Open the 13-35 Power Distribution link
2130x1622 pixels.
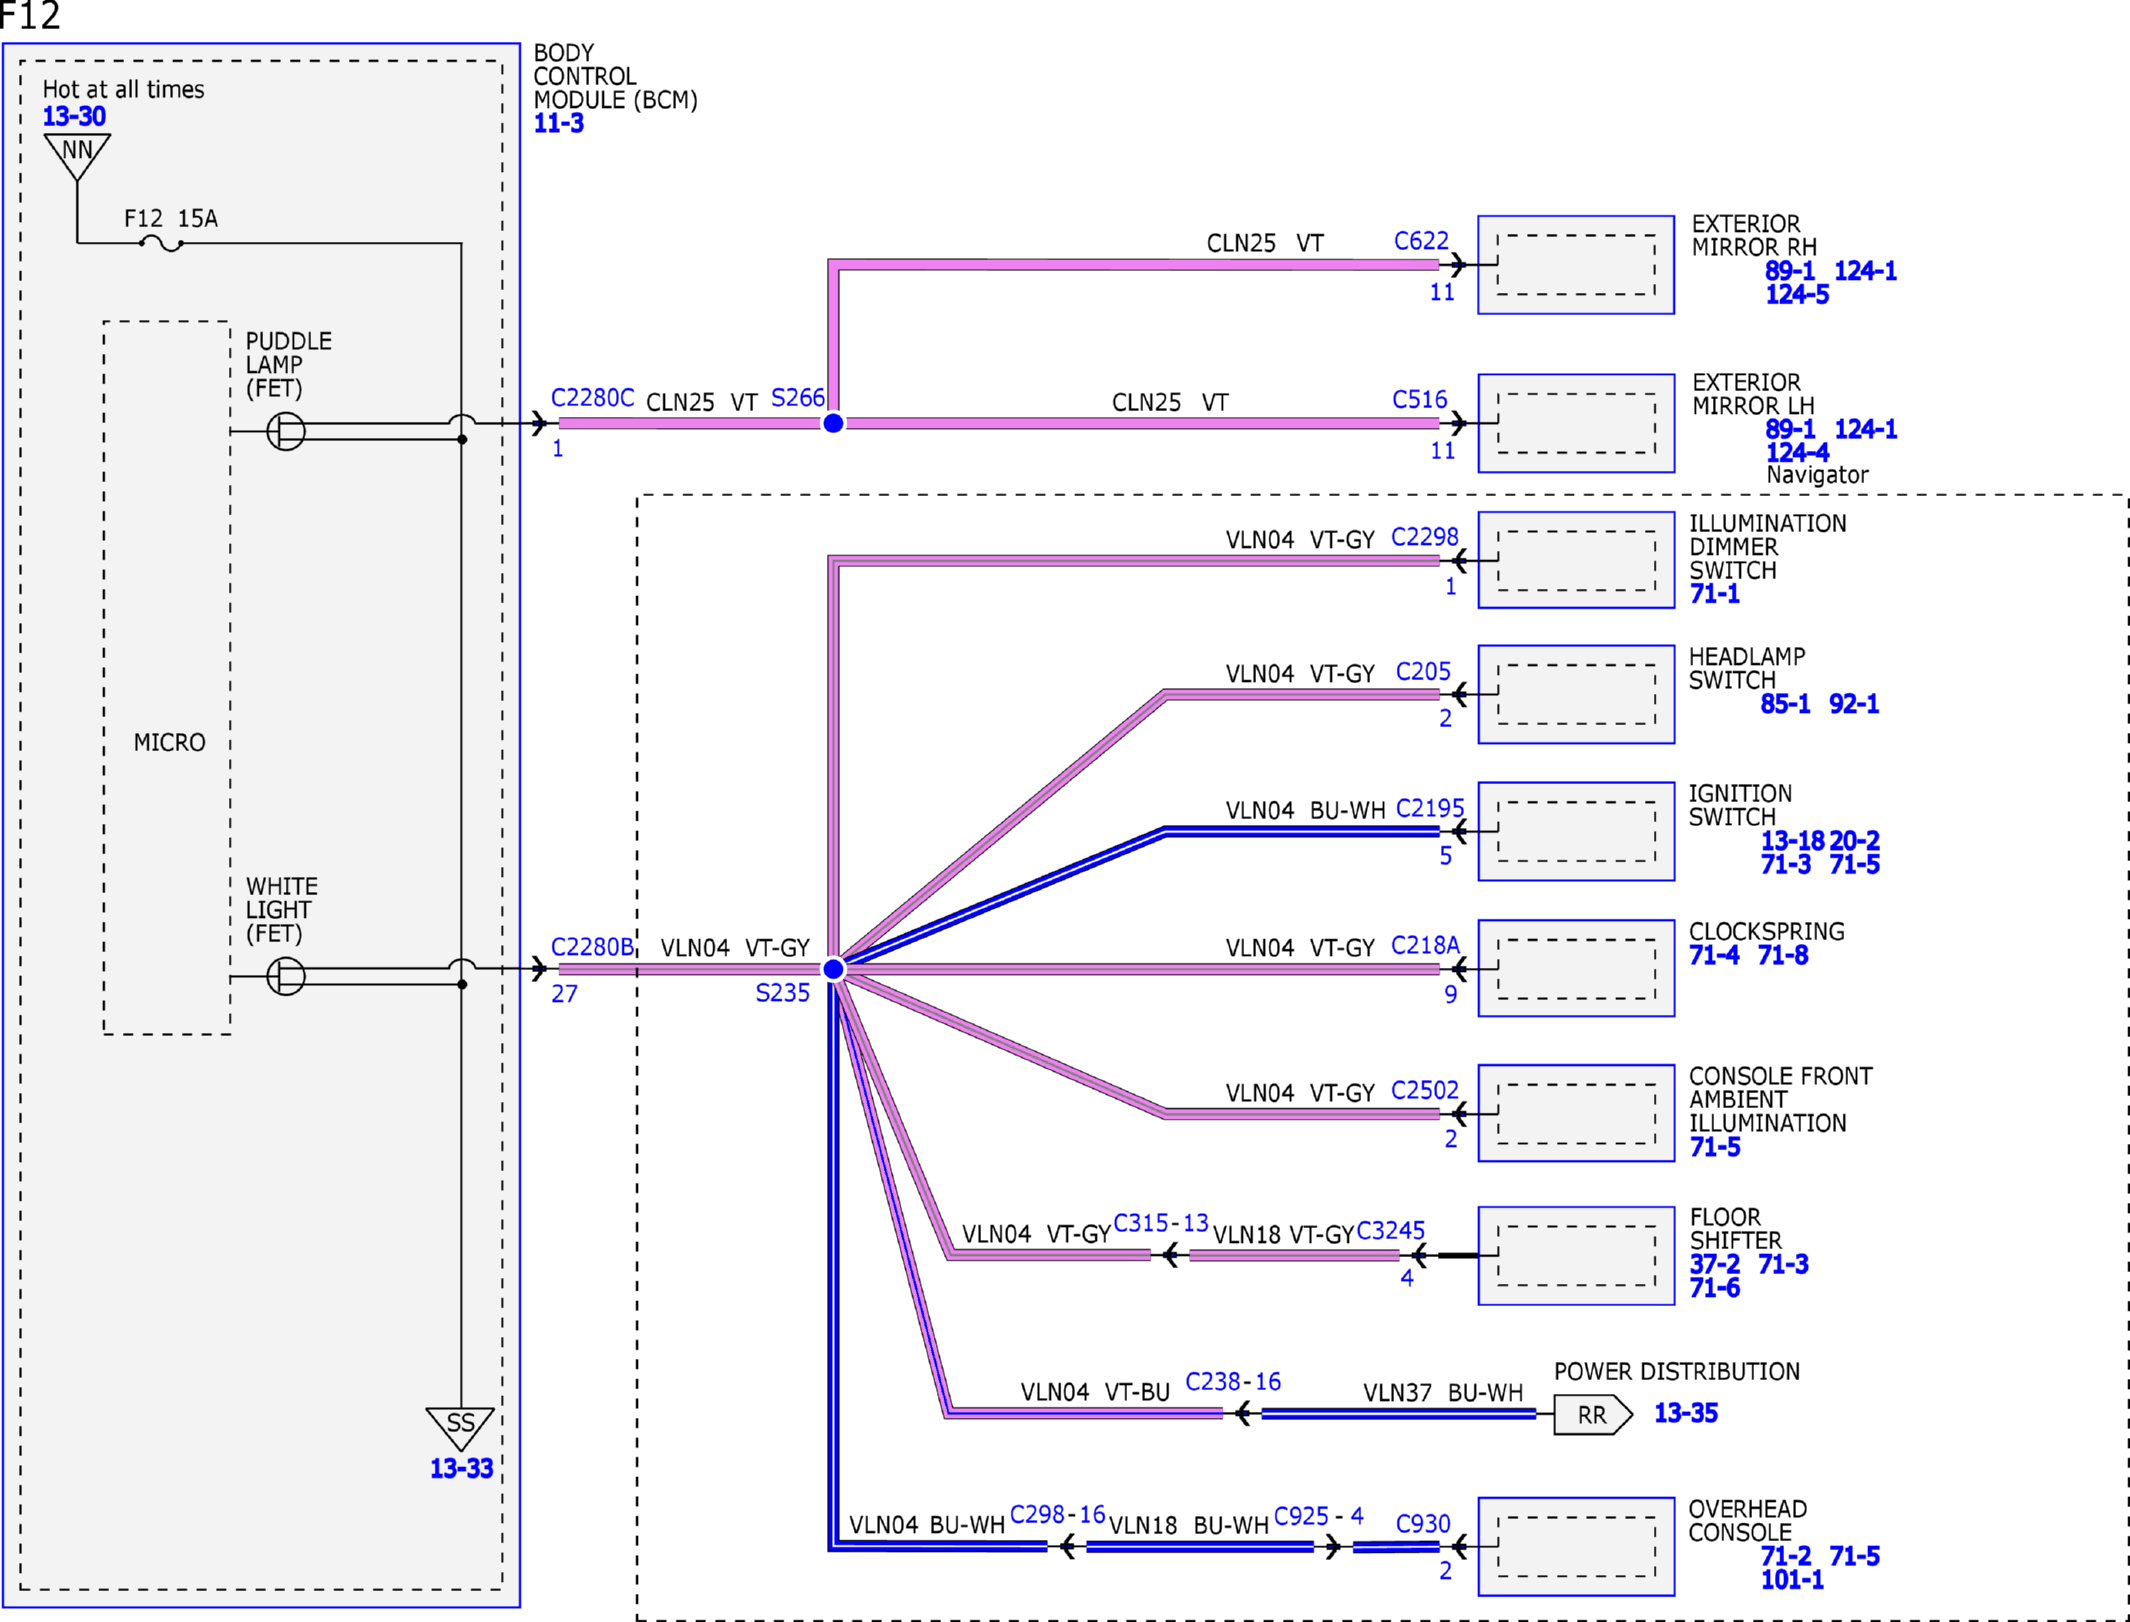click(1686, 1414)
